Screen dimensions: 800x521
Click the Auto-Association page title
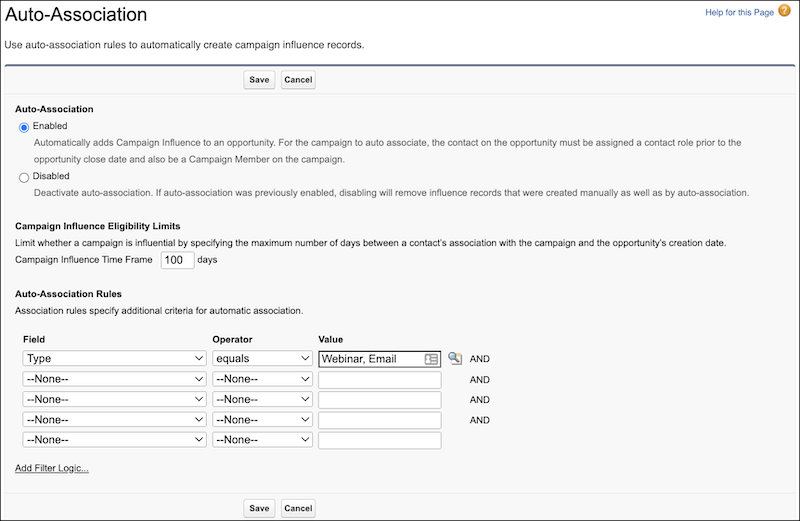coord(76,14)
